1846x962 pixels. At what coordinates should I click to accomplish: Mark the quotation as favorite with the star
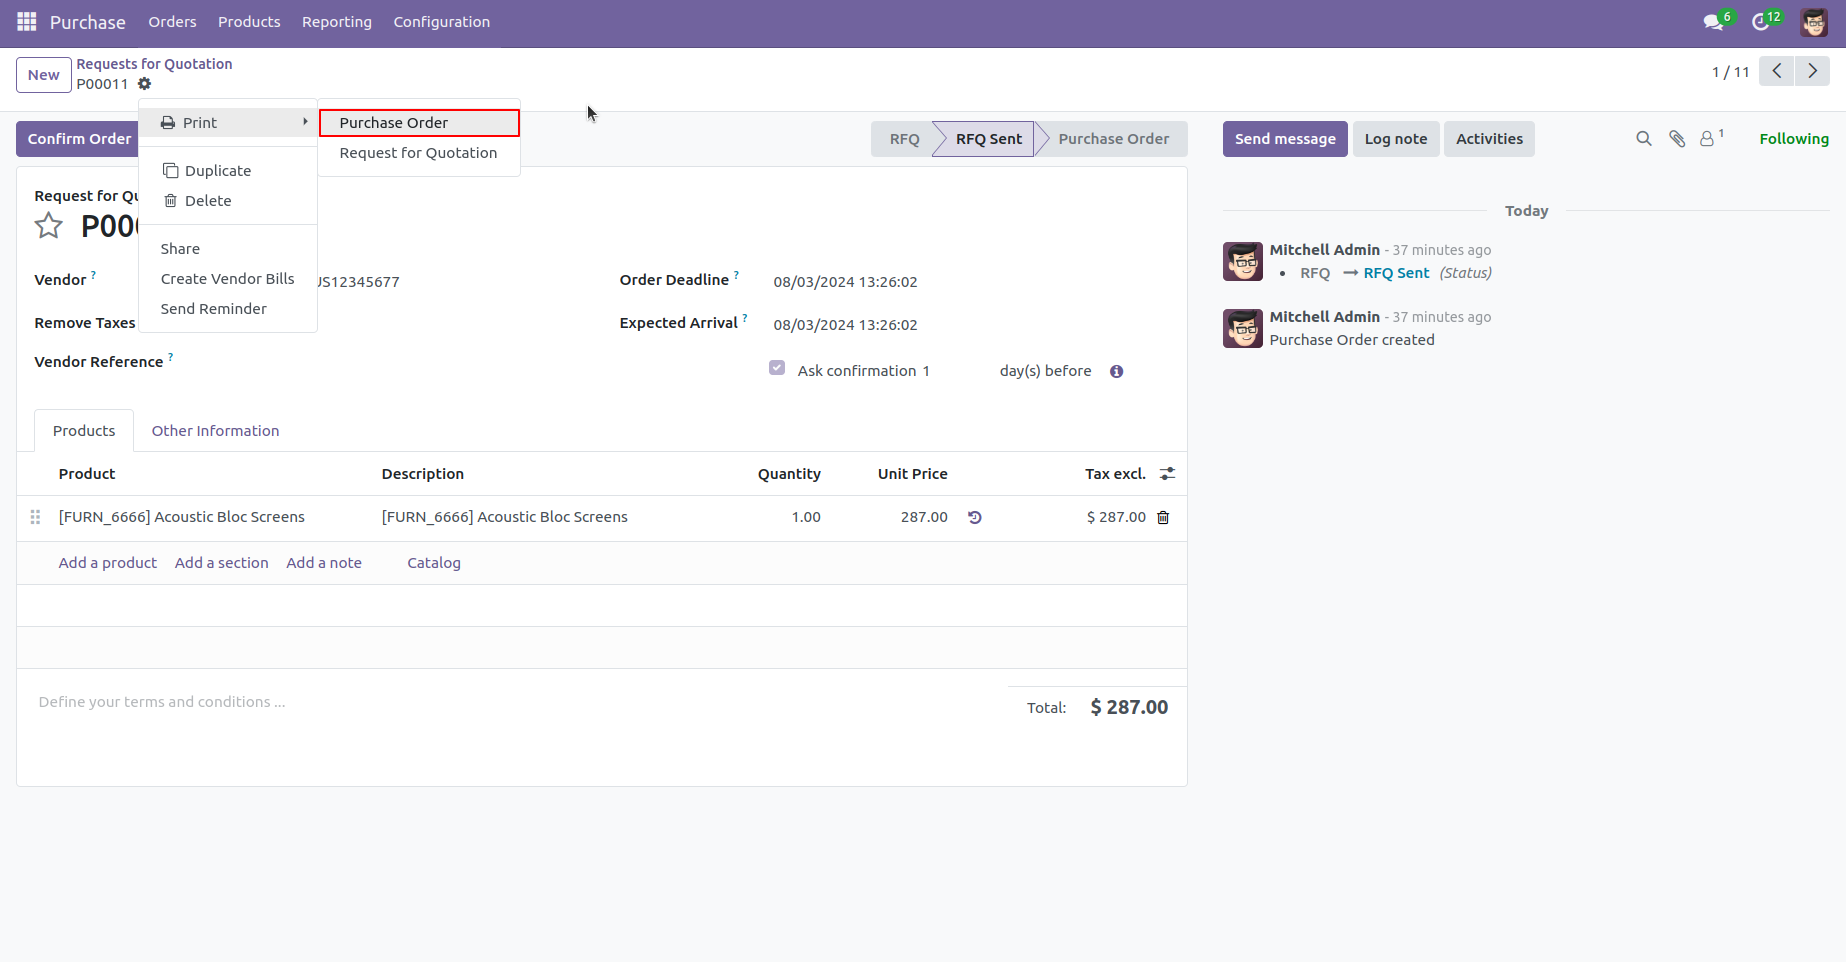point(47,225)
